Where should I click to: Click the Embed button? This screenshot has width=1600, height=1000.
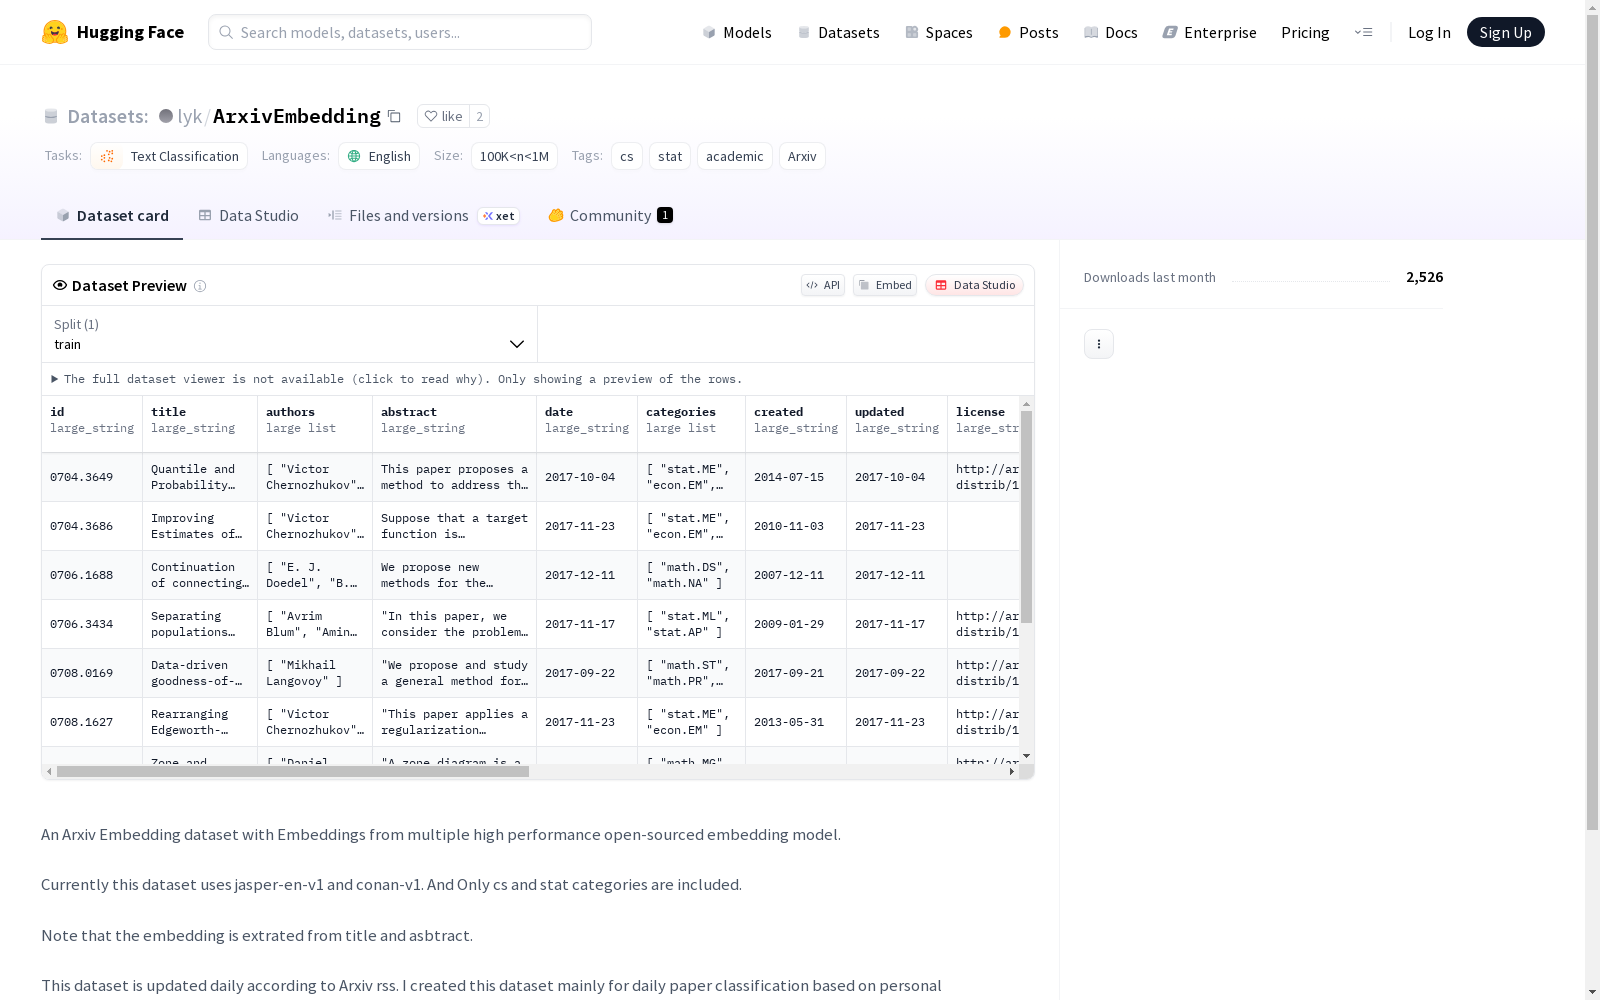pos(885,285)
